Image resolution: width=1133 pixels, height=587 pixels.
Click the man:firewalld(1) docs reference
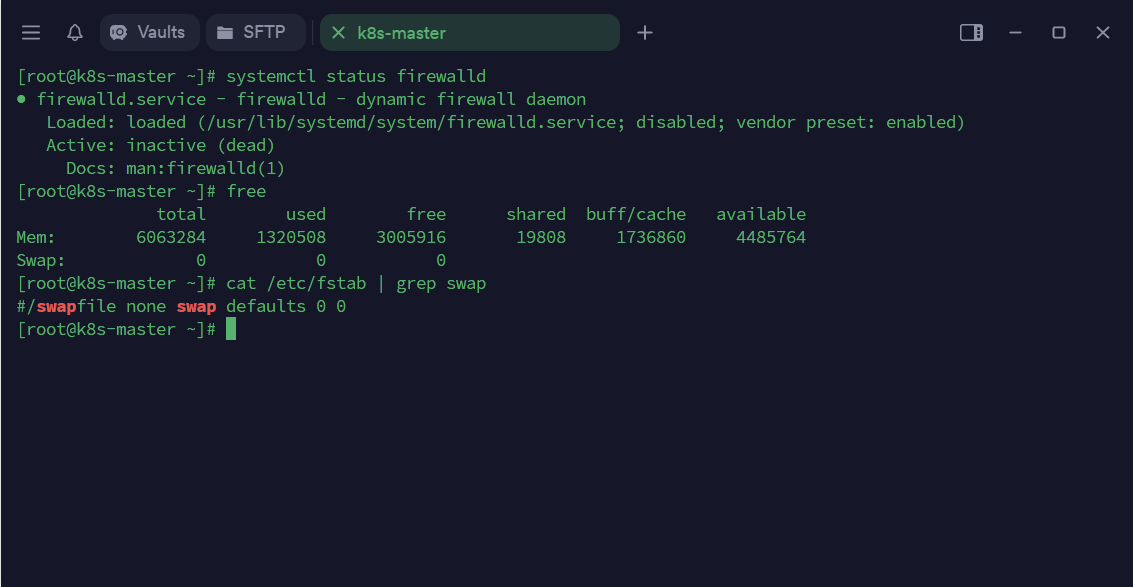click(206, 168)
